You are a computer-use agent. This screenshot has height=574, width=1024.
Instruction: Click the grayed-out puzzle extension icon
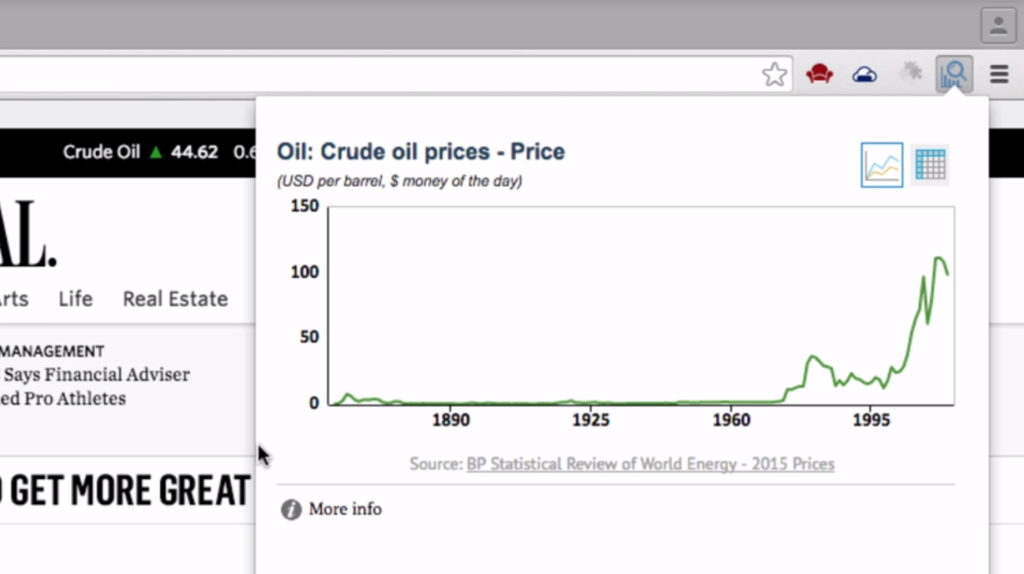tap(910, 73)
